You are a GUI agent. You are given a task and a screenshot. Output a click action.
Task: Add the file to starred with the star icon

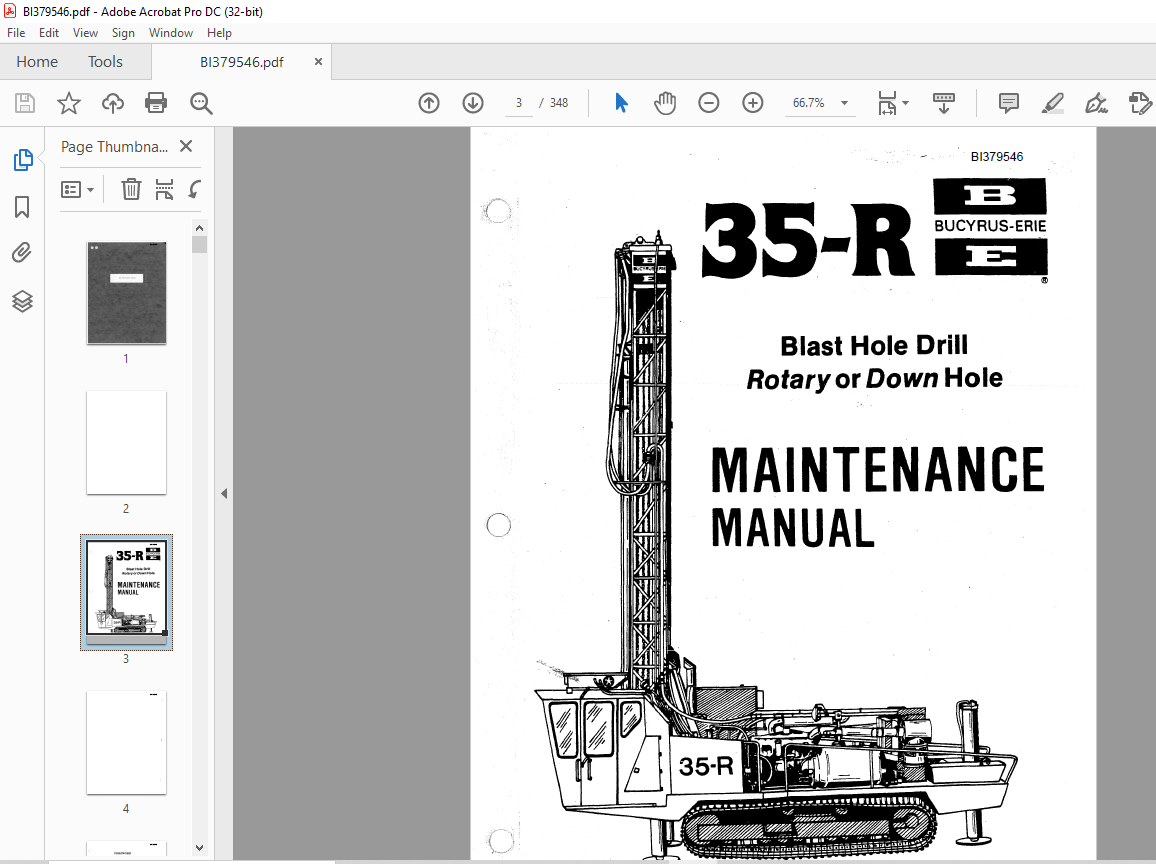(69, 103)
